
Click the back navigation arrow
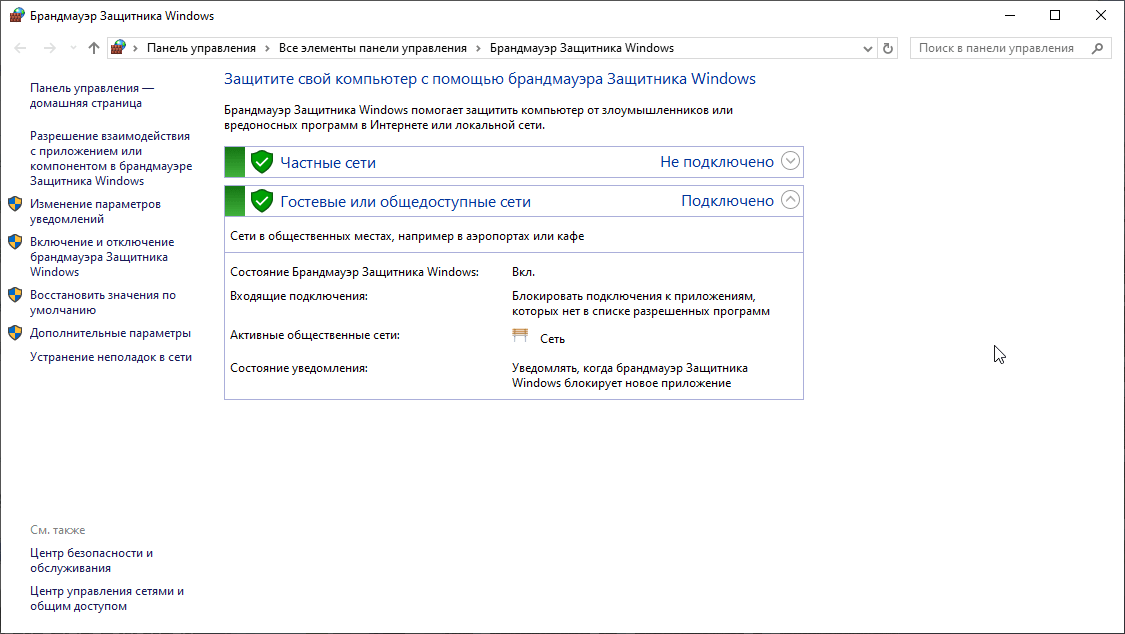(19, 47)
